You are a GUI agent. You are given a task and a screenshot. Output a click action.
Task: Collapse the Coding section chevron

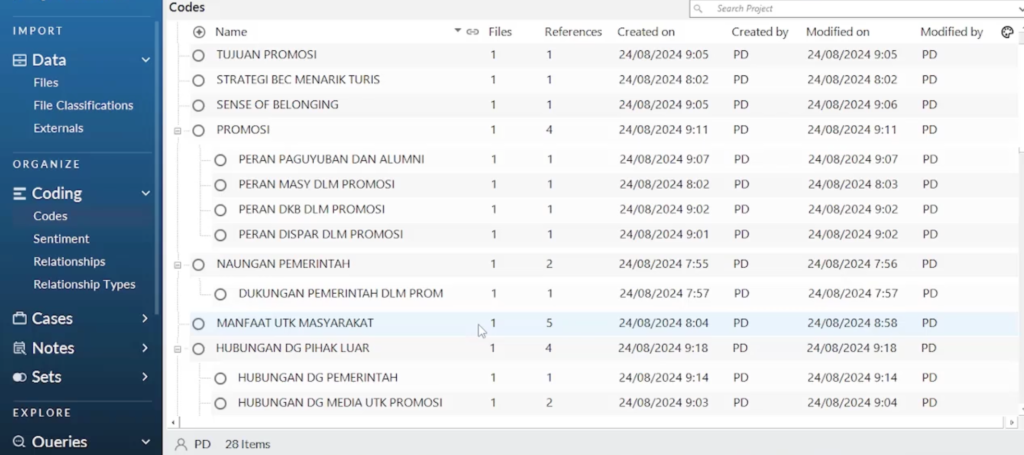tap(146, 193)
